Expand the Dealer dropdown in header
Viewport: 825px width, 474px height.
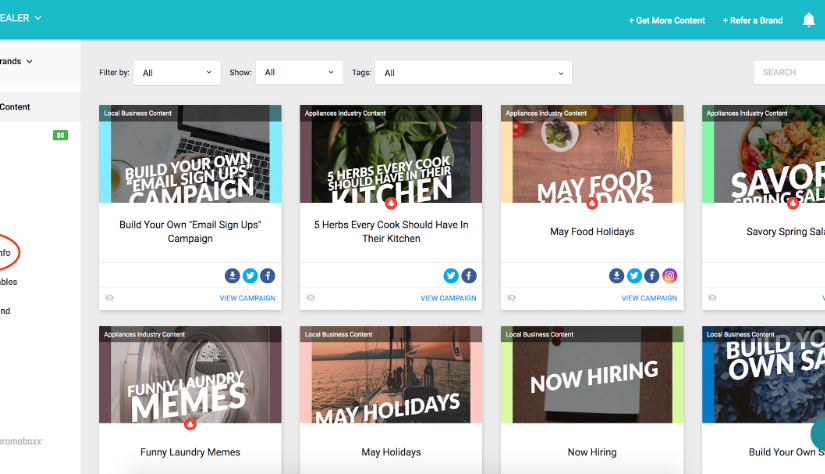click(20, 18)
